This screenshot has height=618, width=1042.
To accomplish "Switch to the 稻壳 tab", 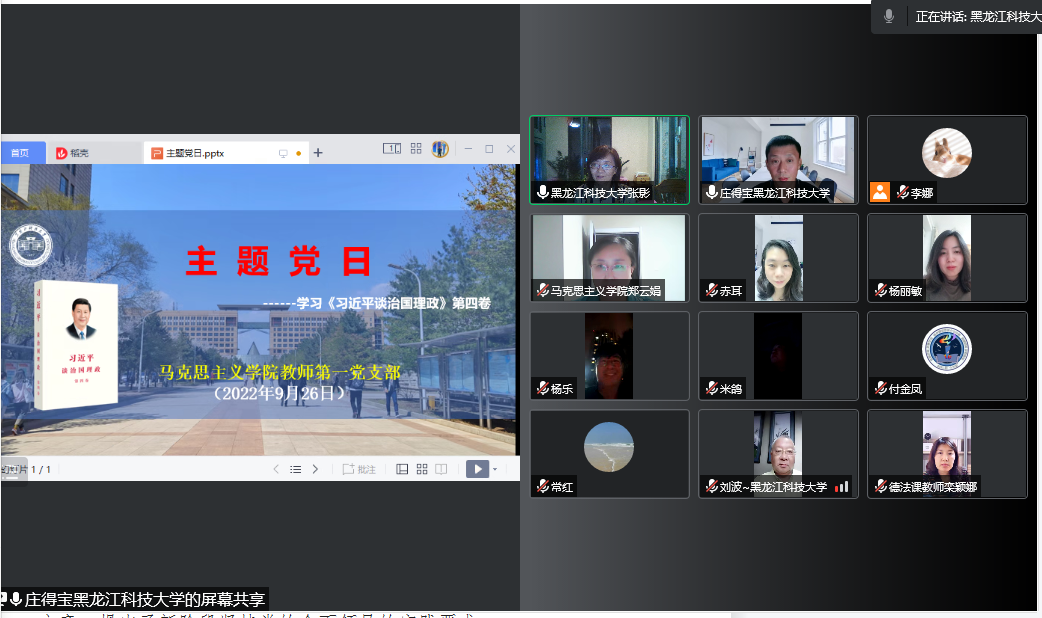I will pos(72,153).
